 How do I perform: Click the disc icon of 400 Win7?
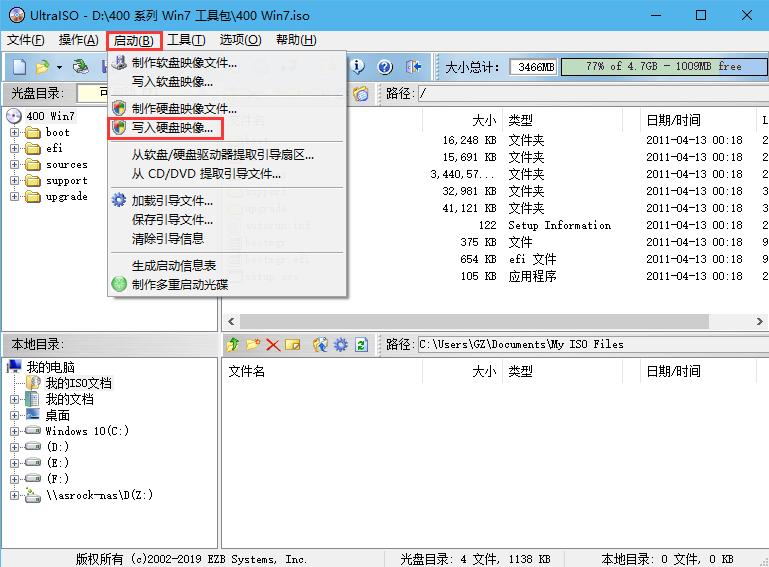point(14,116)
